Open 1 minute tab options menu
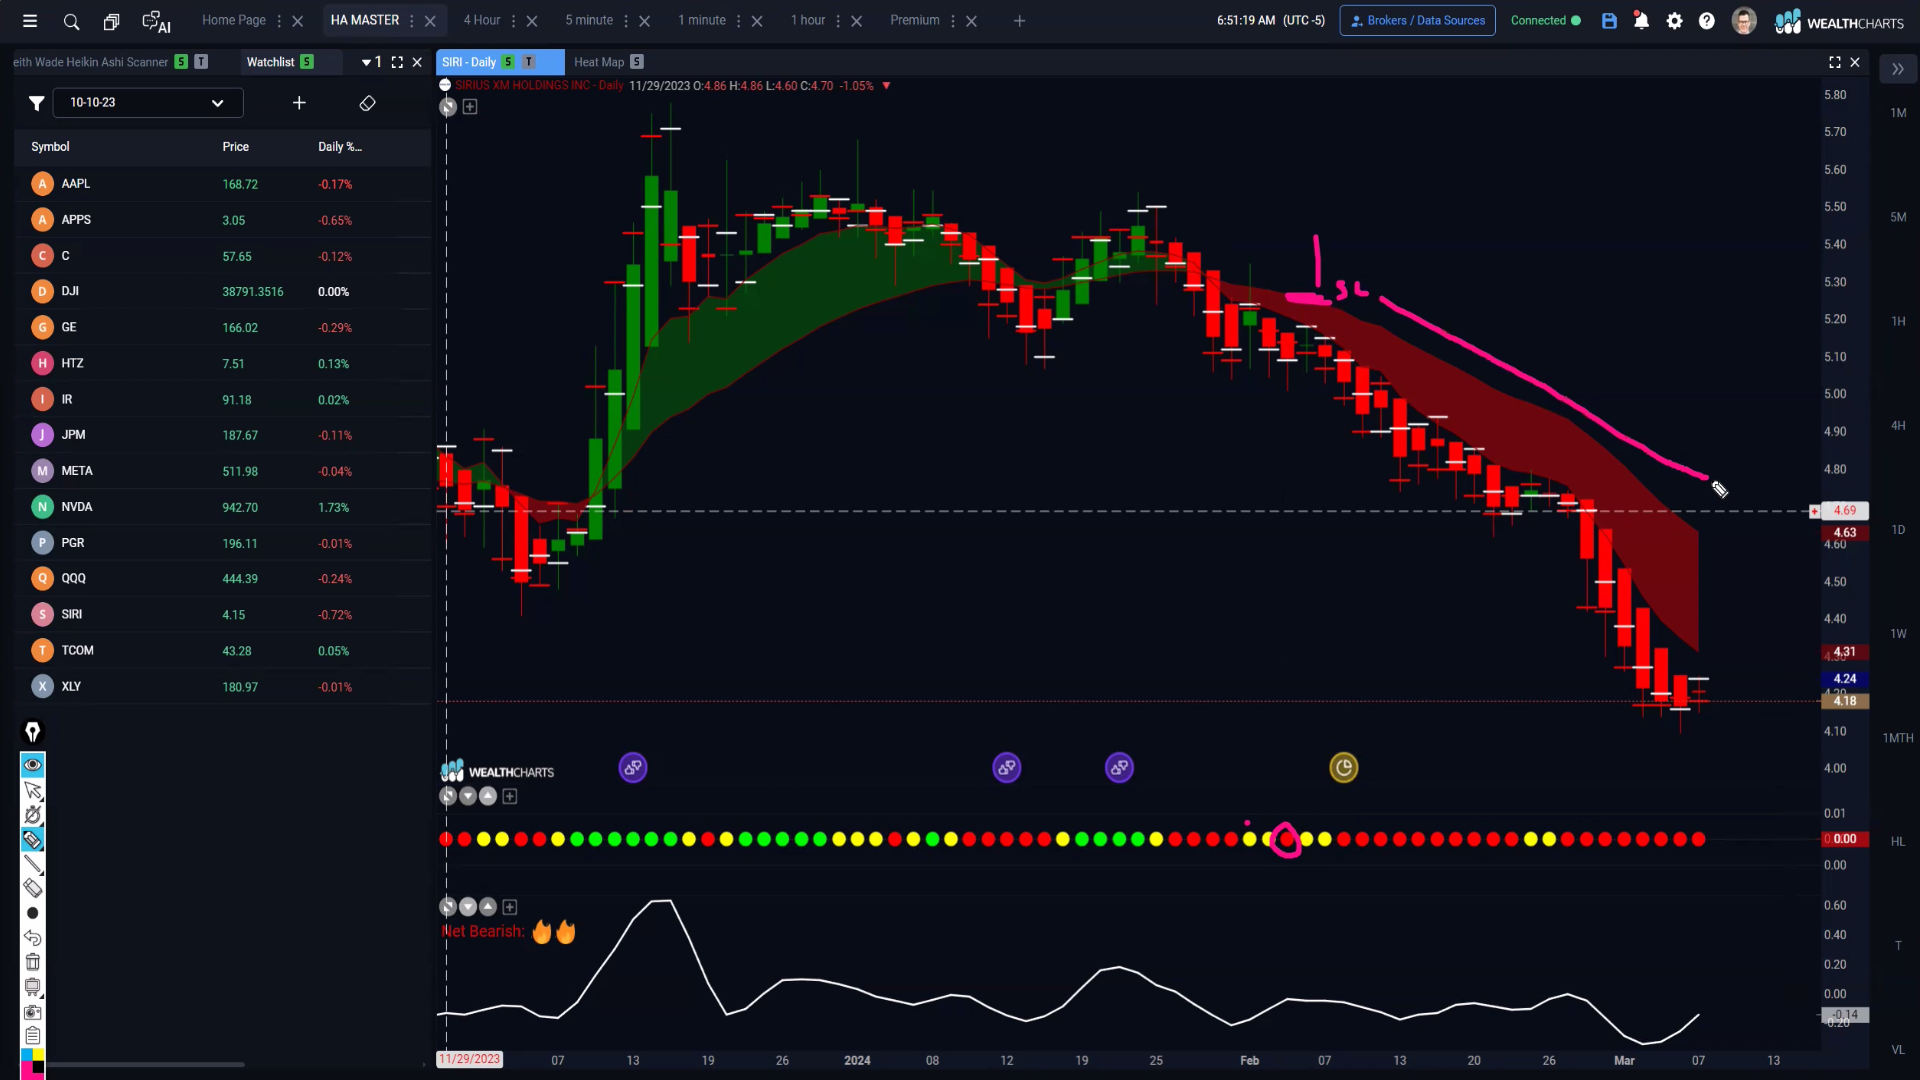This screenshot has height=1080, width=1920. click(739, 21)
